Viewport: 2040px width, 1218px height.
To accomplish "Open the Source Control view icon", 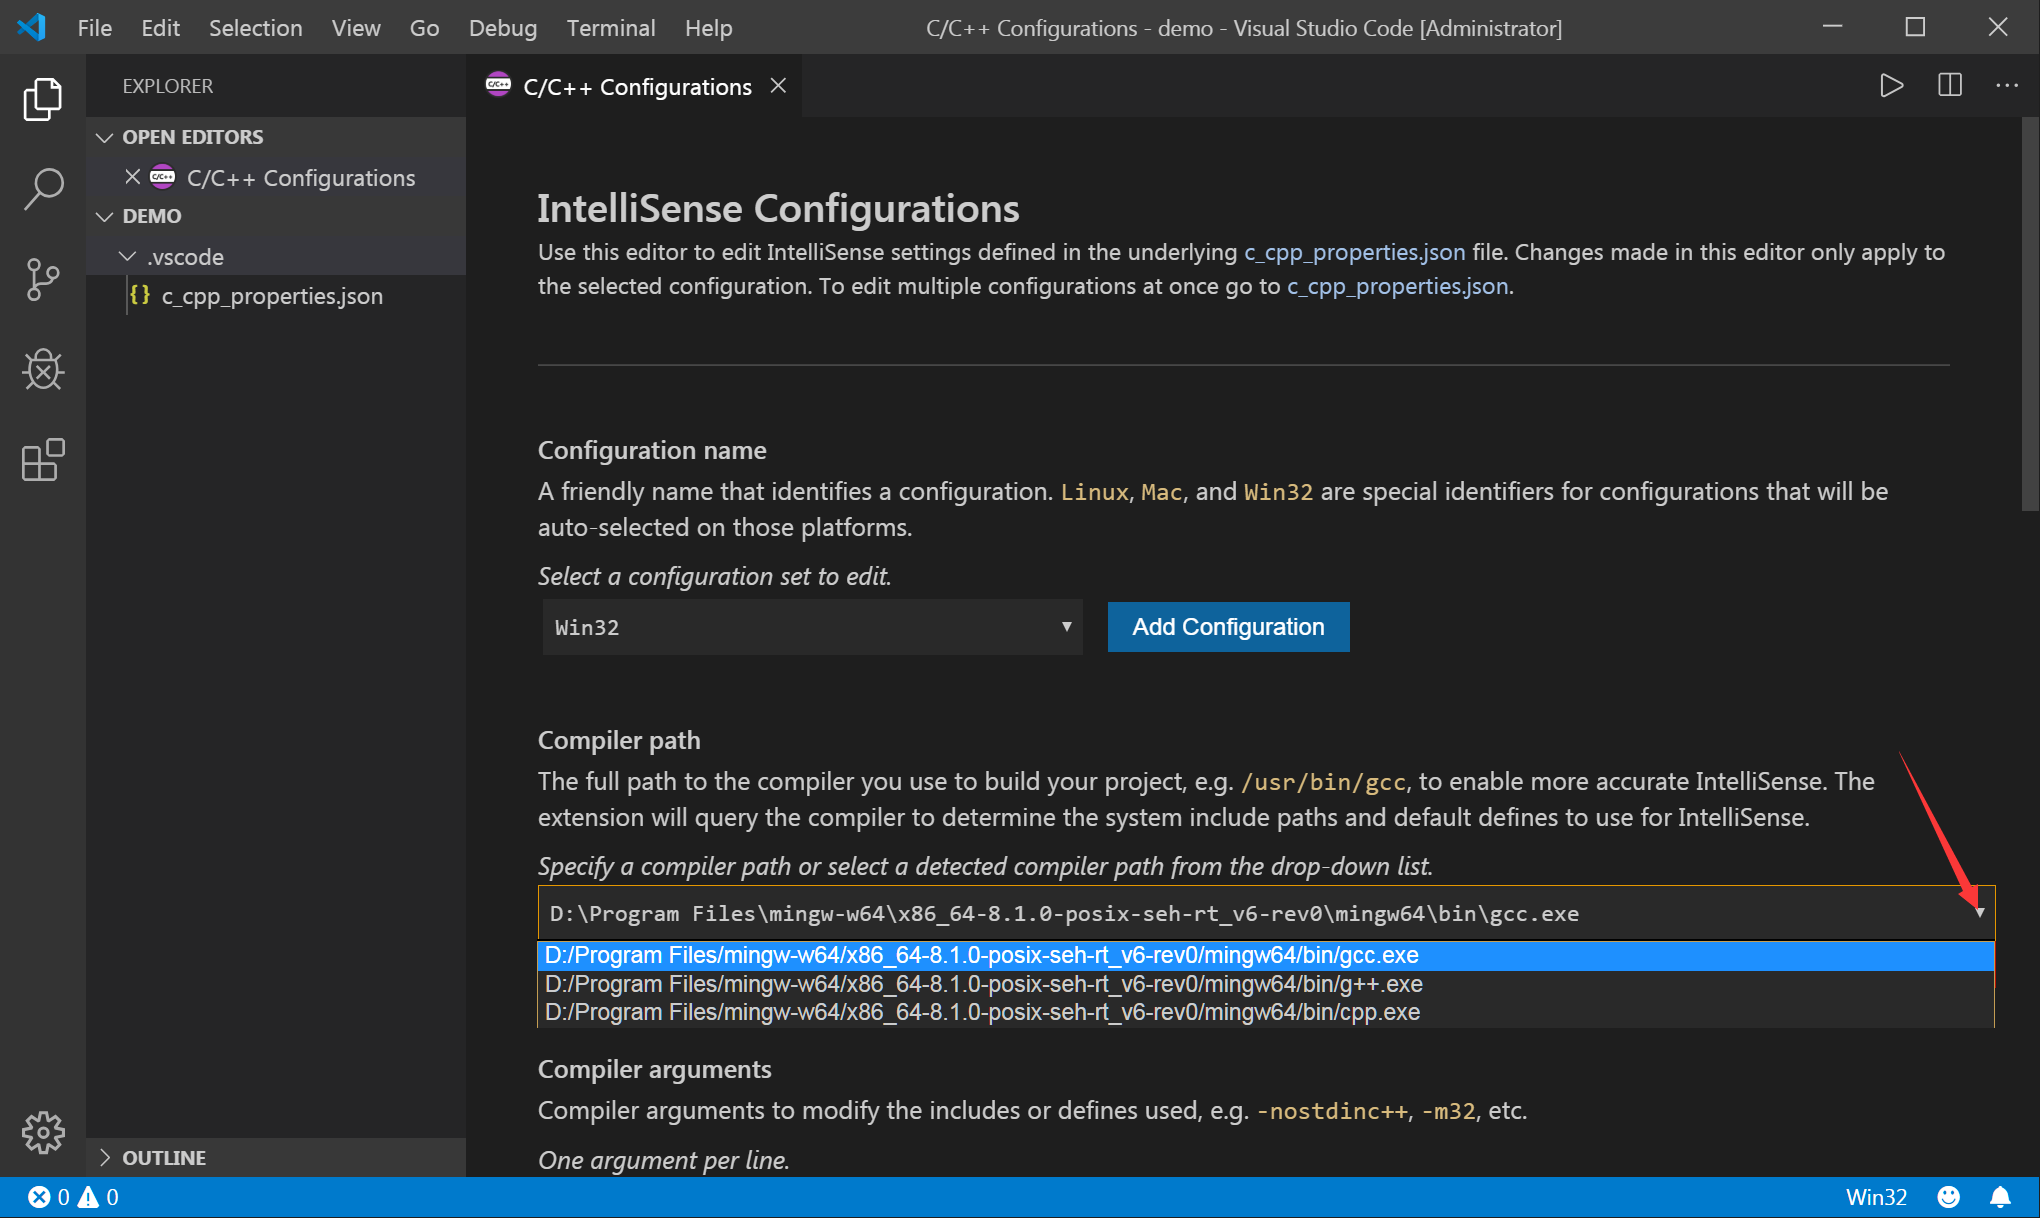I will [x=42, y=279].
